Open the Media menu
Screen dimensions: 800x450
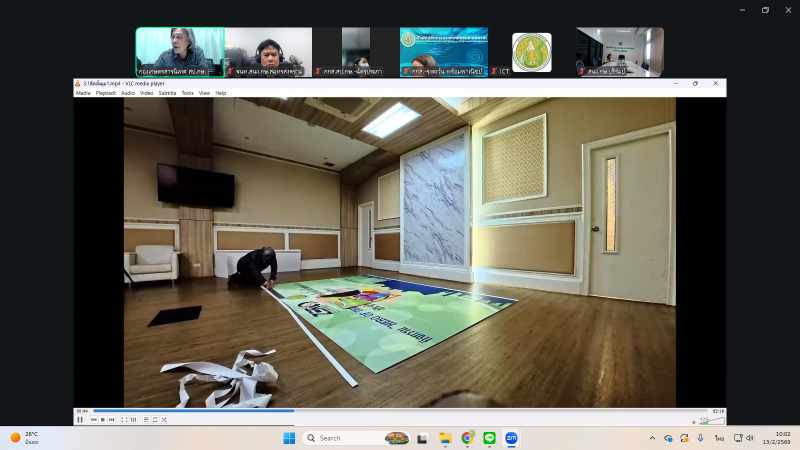coord(82,93)
